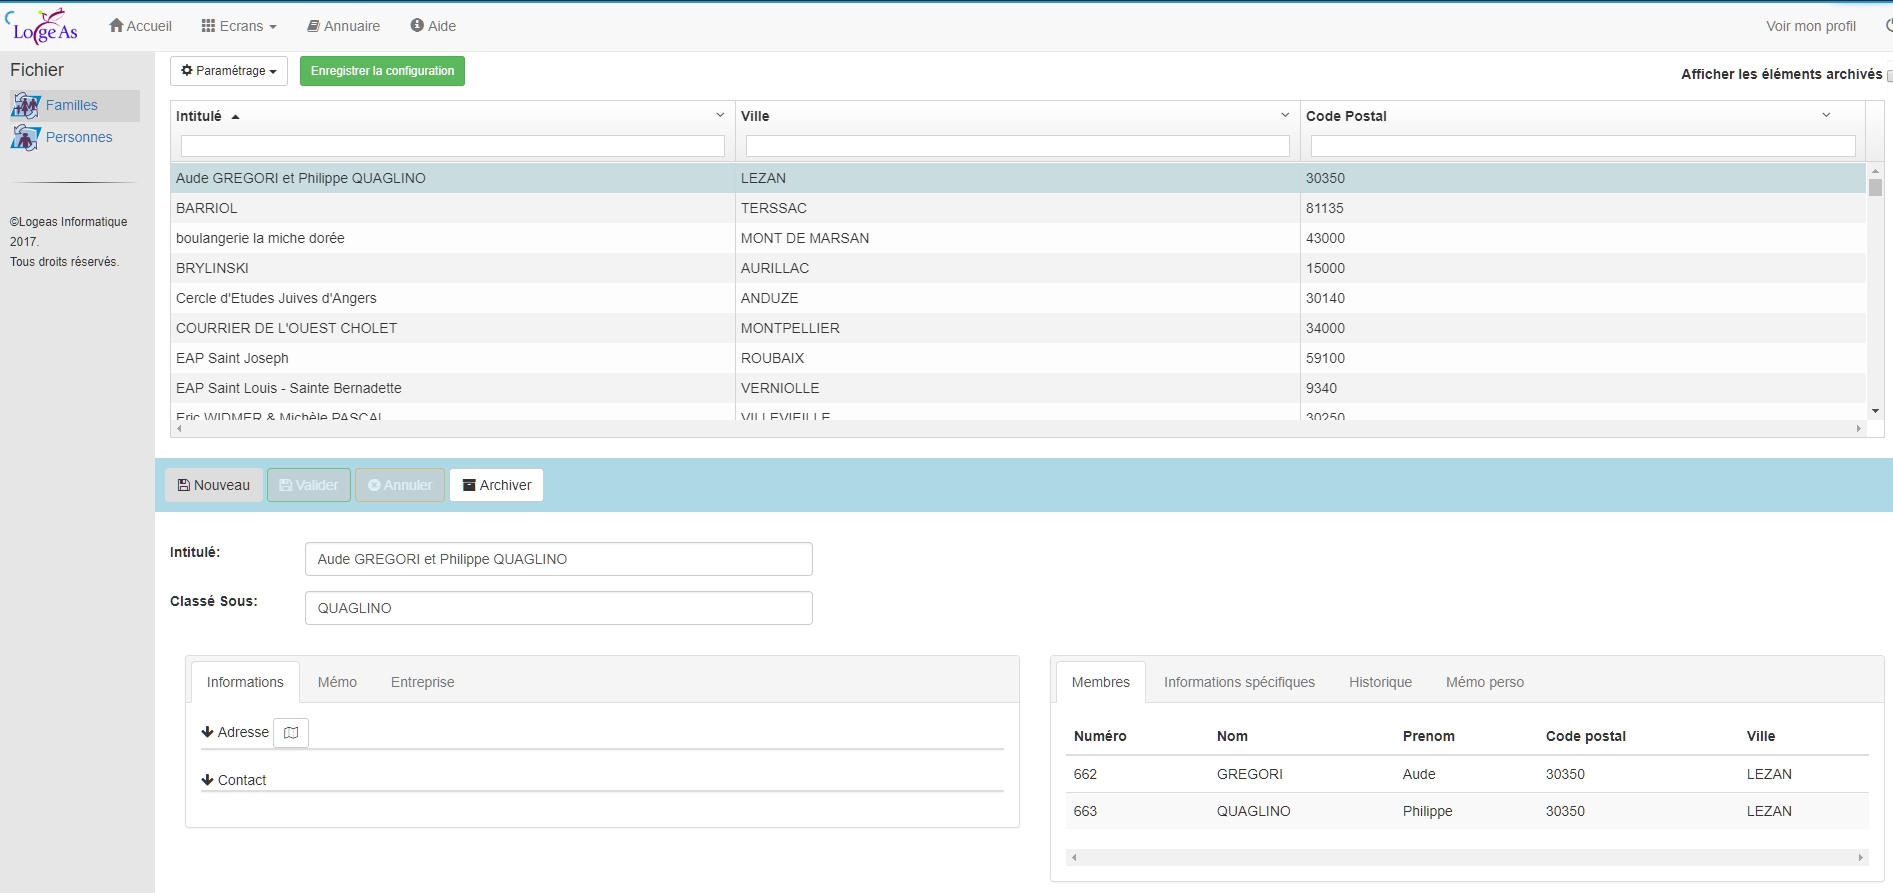The image size is (1893, 893).
Task: Select Cercle d'Etudes Juives d'Angers row
Action: [1018, 298]
